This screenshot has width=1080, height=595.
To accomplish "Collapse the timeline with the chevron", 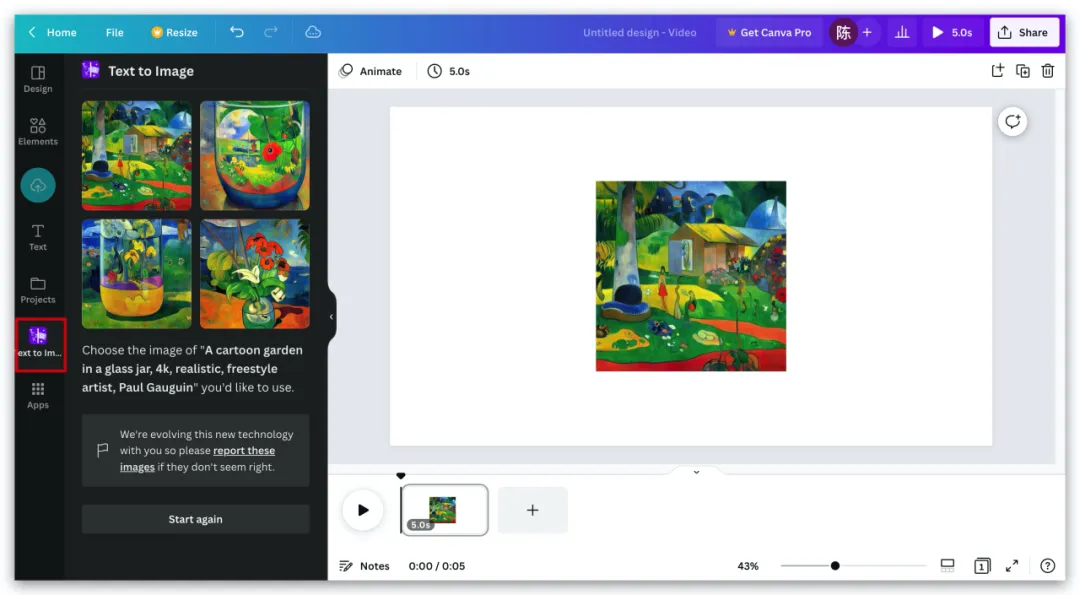I will tap(696, 472).
